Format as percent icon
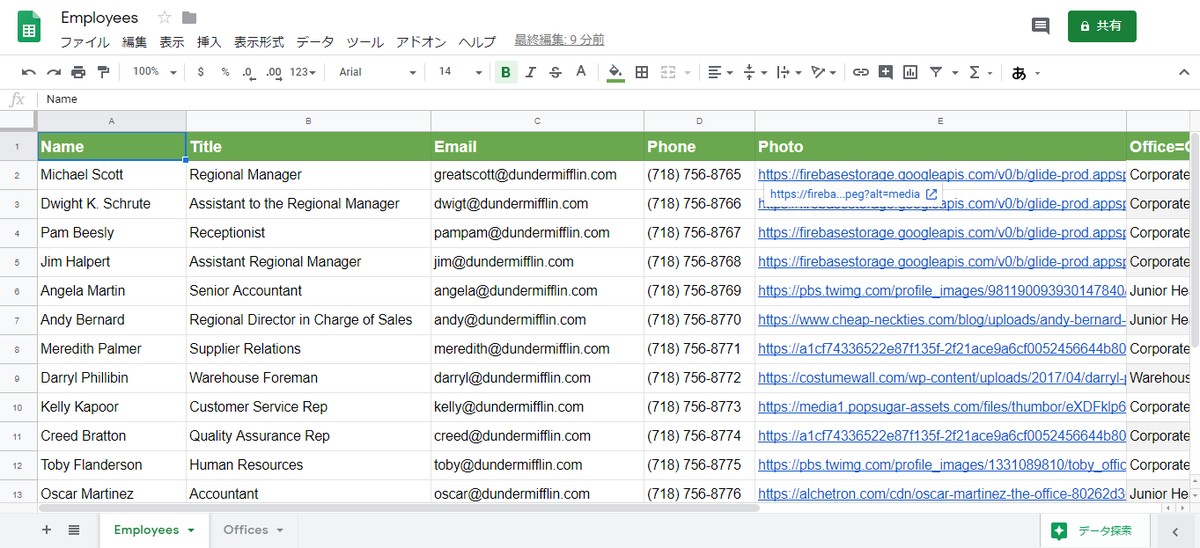 click(x=225, y=72)
